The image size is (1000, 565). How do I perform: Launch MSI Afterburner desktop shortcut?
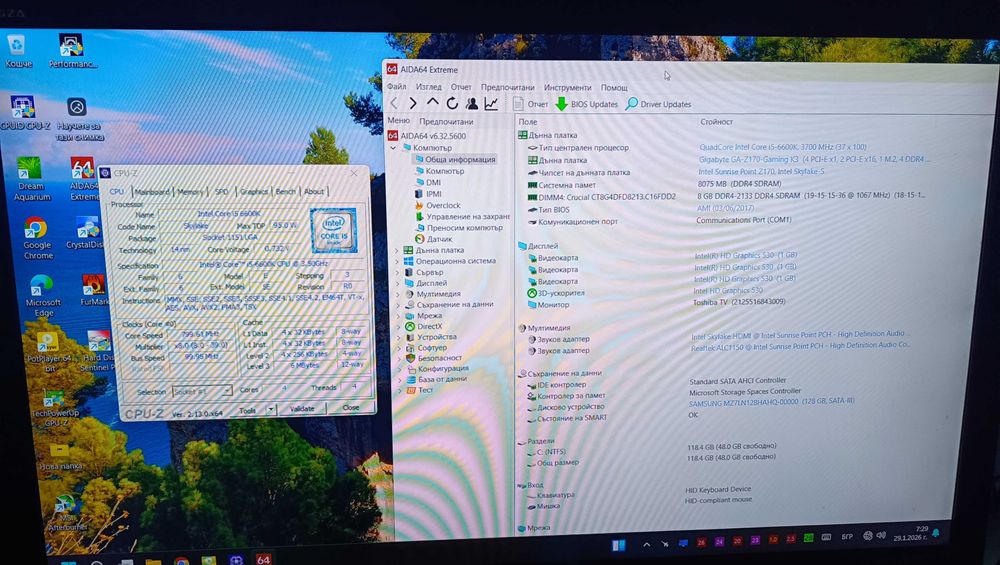(x=66, y=513)
